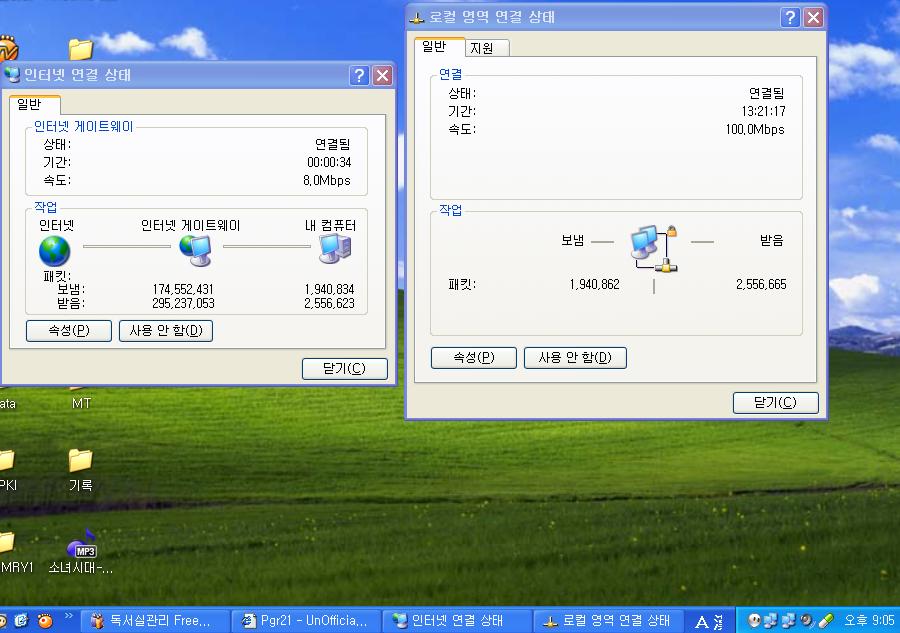Click the 인터넷 게이트웨이 group label
Viewport: 900px width, 633px height.
coord(83,126)
